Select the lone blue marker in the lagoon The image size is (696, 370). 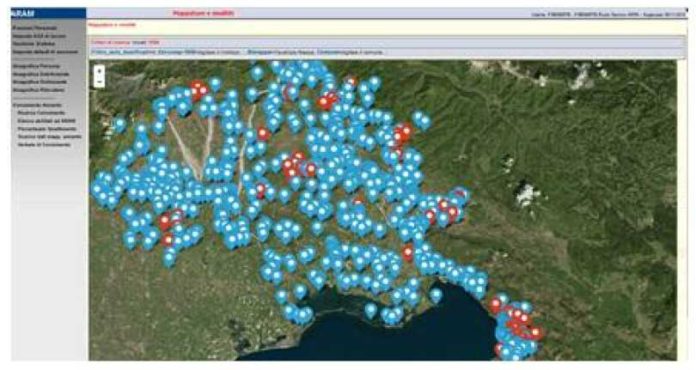tap(370, 310)
